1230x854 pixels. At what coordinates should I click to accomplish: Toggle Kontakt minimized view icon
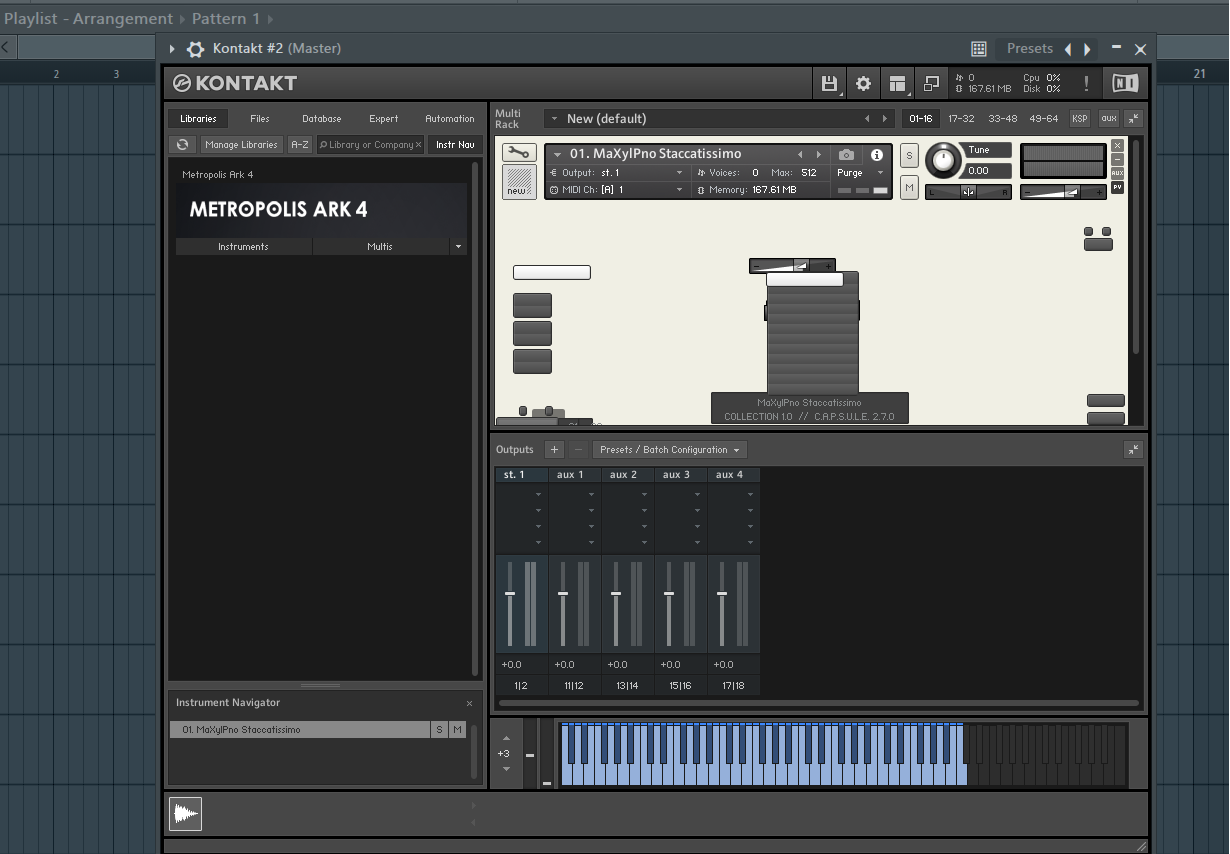pyautogui.click(x=931, y=84)
